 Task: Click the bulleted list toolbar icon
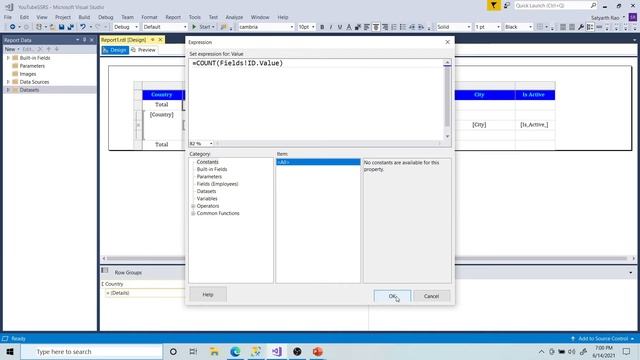click(403, 27)
